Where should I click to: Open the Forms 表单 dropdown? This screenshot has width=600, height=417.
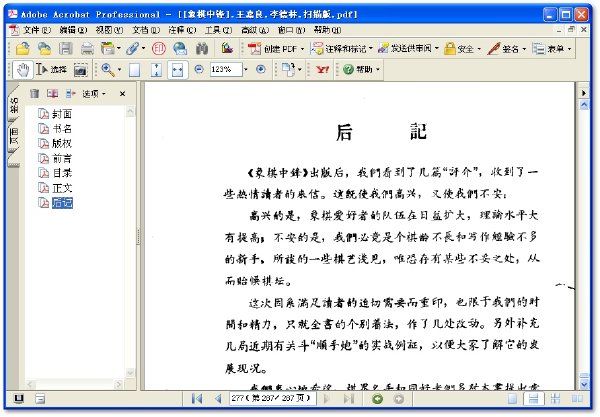click(552, 49)
